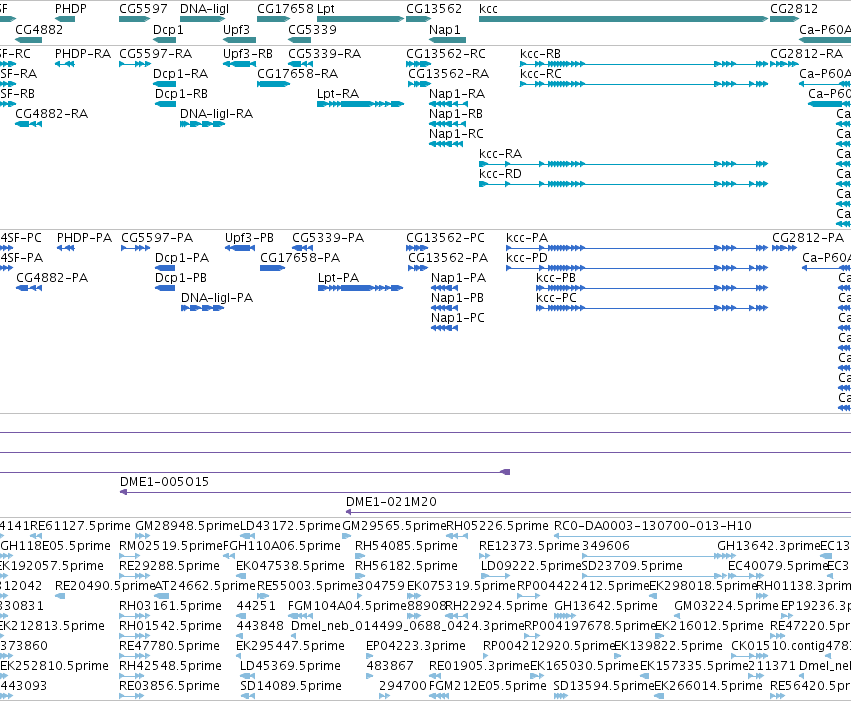The height and width of the screenshot is (701, 851).
Task: Select the CG5339 gene
Action: pos(300,40)
